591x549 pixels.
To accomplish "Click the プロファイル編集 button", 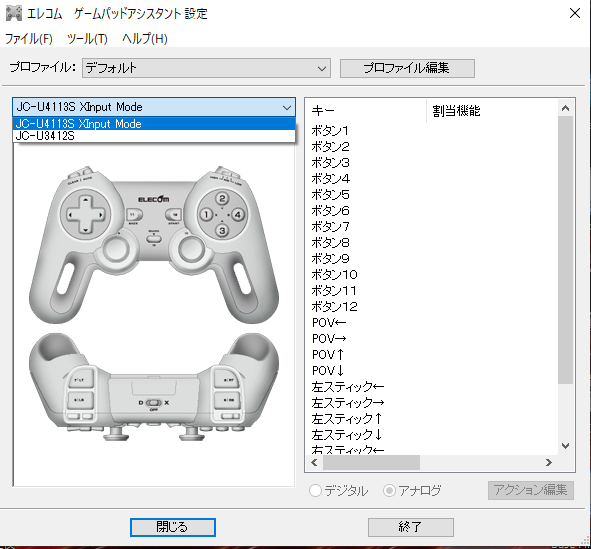I will tap(407, 68).
